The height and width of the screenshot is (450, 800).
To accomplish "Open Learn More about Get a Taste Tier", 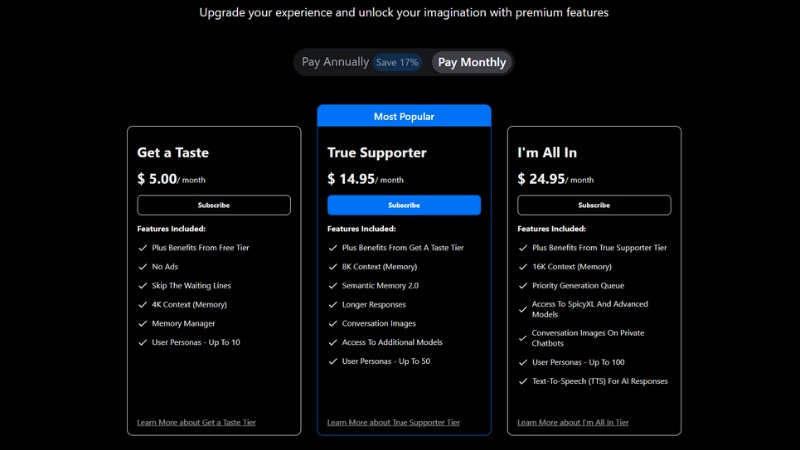I will (x=197, y=422).
